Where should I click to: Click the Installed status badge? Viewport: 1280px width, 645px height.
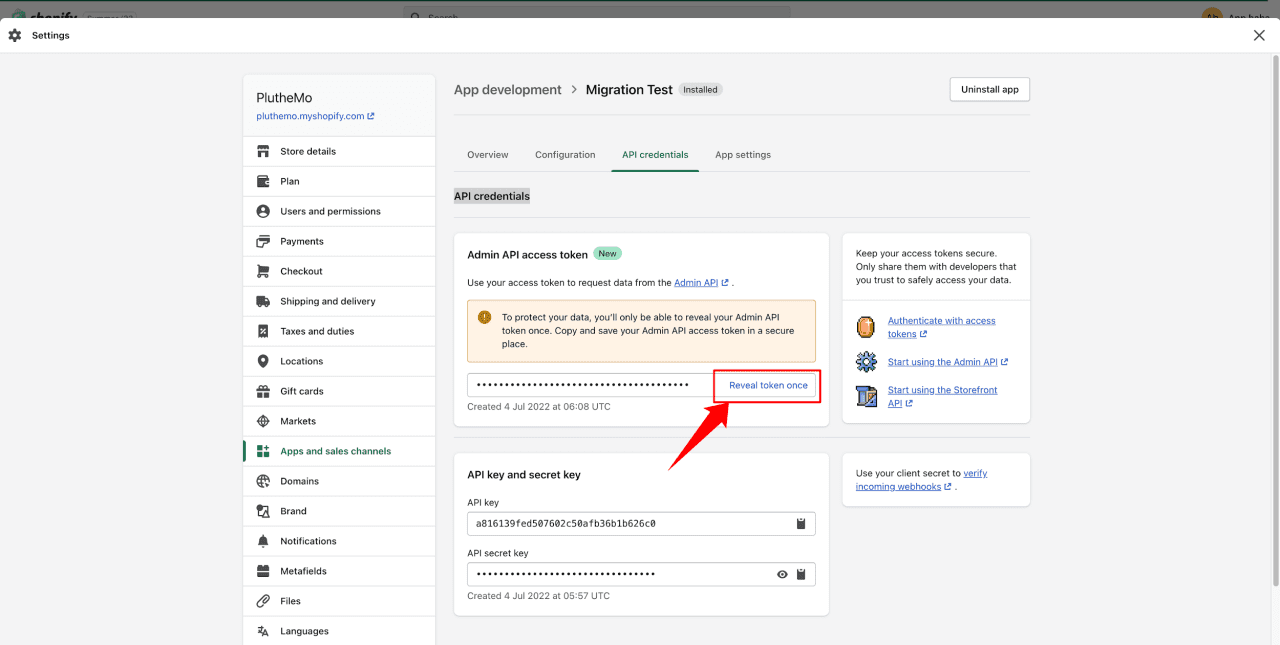tap(700, 90)
